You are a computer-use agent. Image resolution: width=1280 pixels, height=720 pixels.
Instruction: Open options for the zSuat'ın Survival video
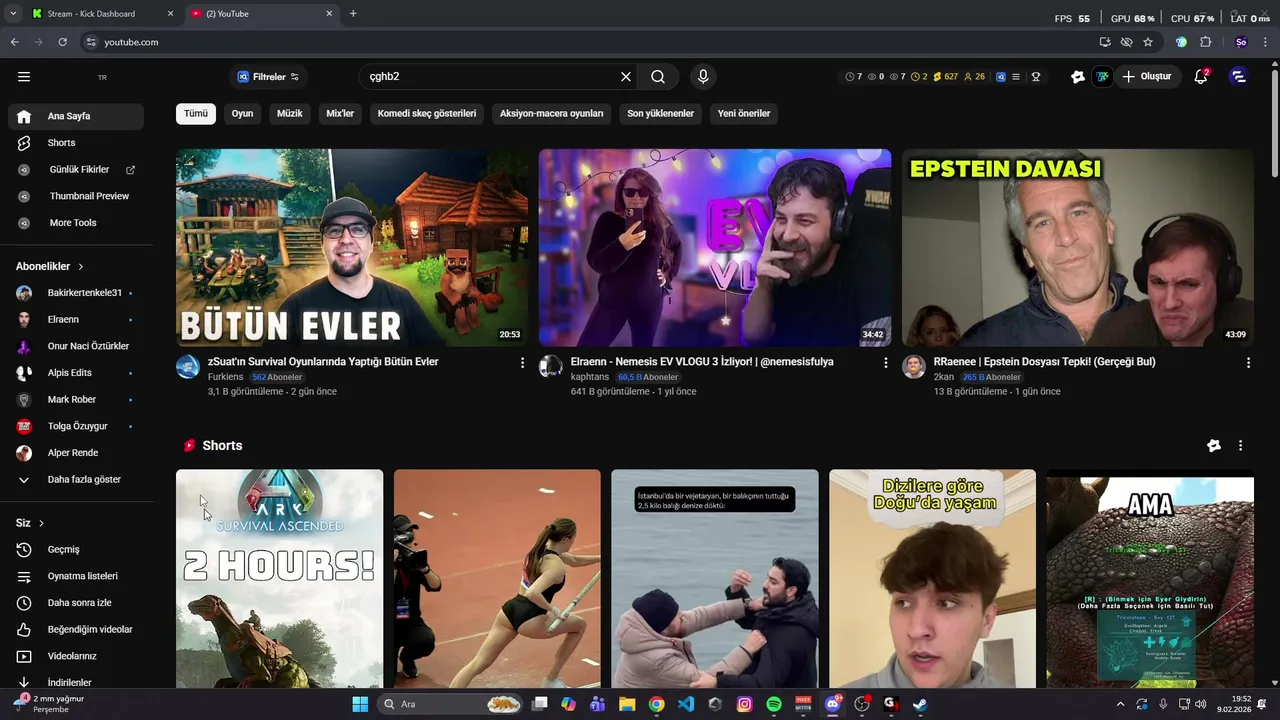click(522, 363)
